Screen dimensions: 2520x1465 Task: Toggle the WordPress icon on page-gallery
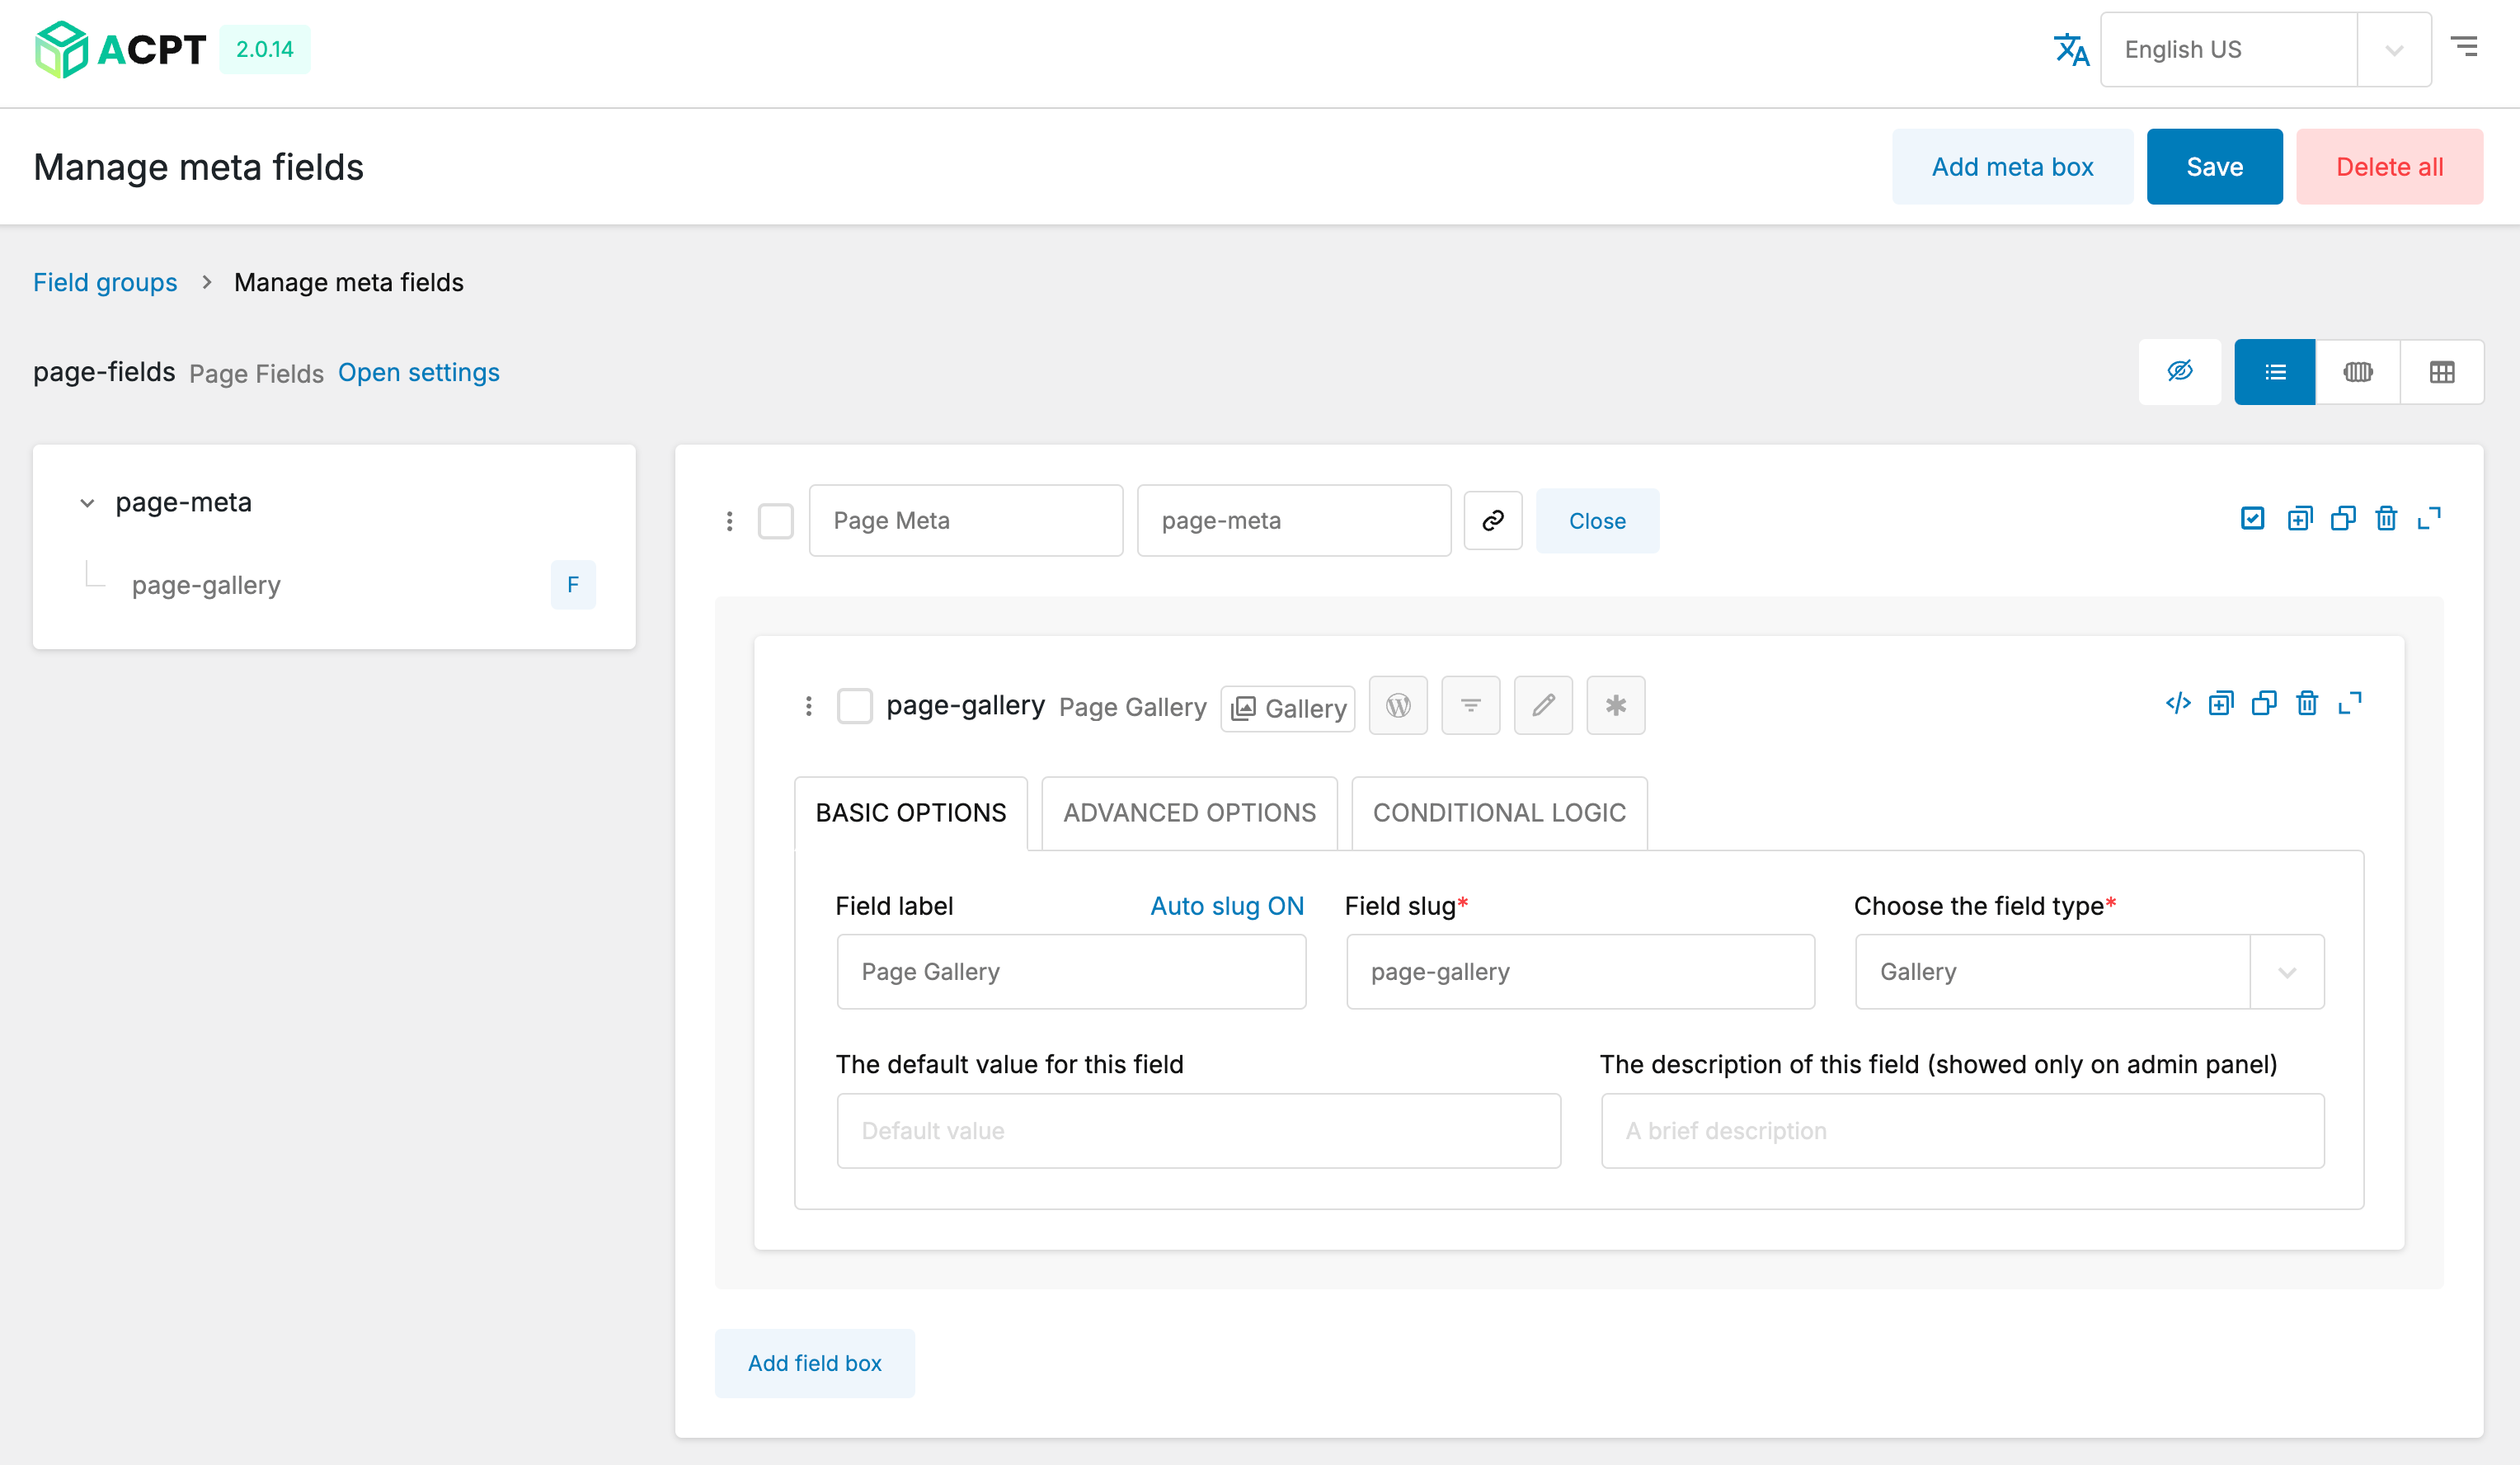[1398, 706]
